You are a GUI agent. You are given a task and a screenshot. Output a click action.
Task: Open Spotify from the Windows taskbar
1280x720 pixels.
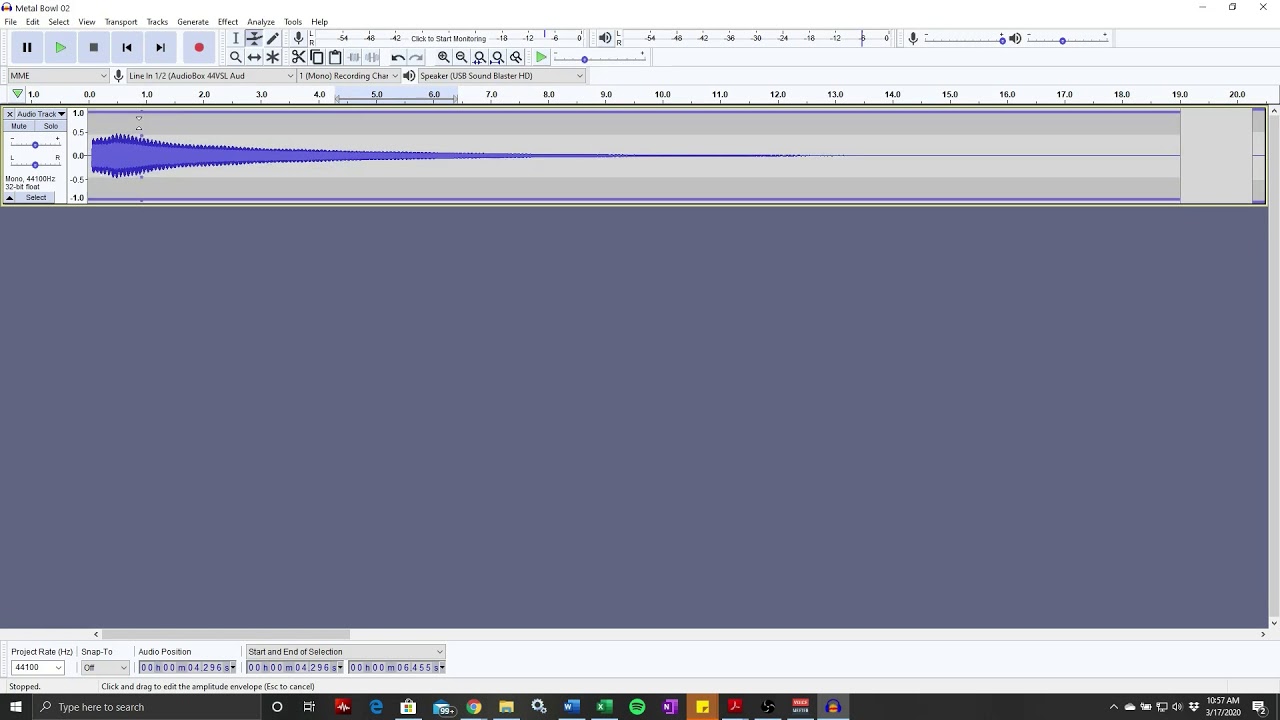click(x=637, y=707)
